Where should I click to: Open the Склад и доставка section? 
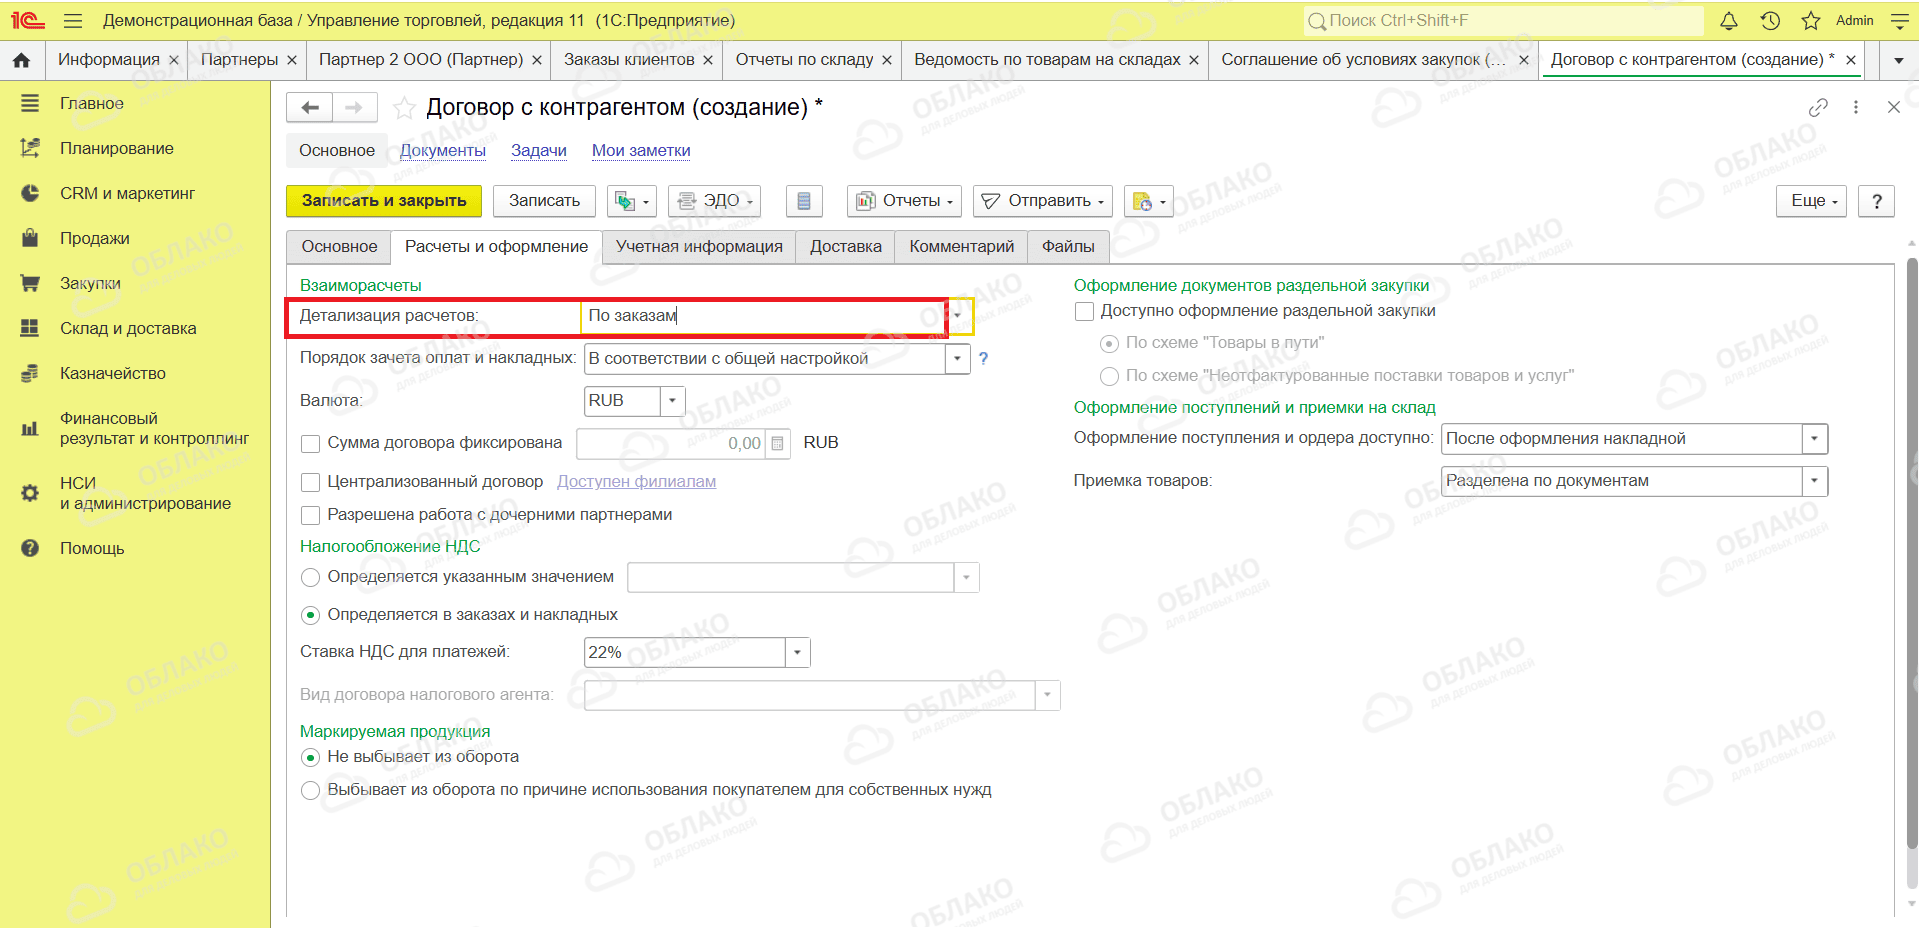(x=128, y=328)
